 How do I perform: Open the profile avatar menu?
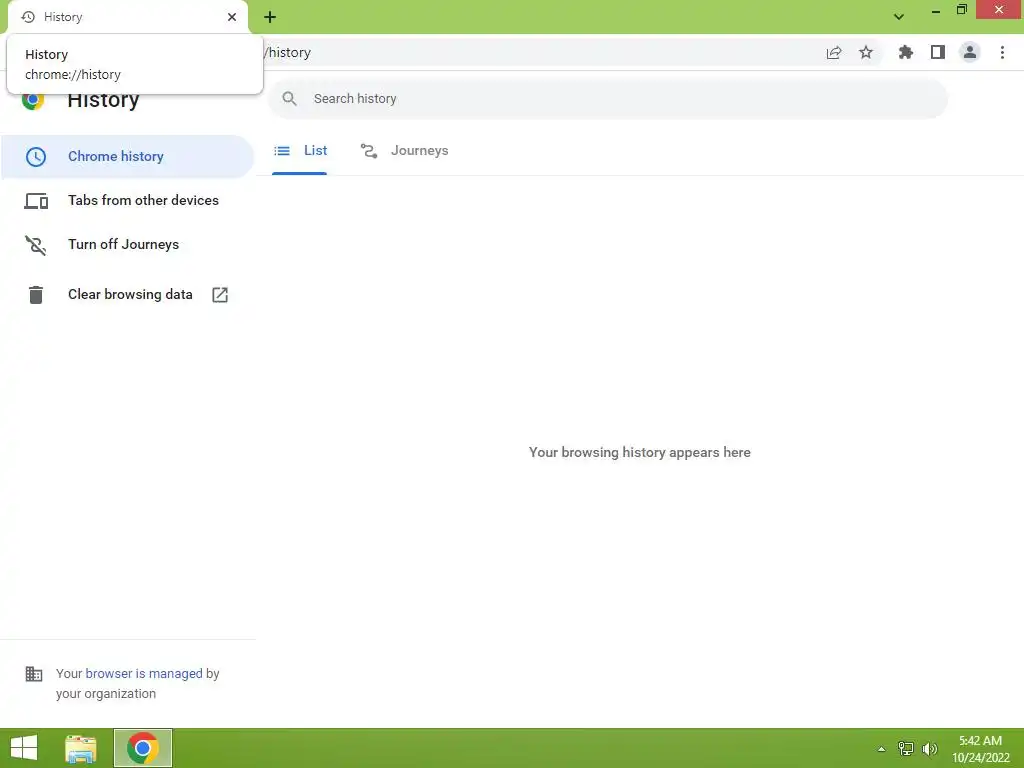click(x=970, y=52)
